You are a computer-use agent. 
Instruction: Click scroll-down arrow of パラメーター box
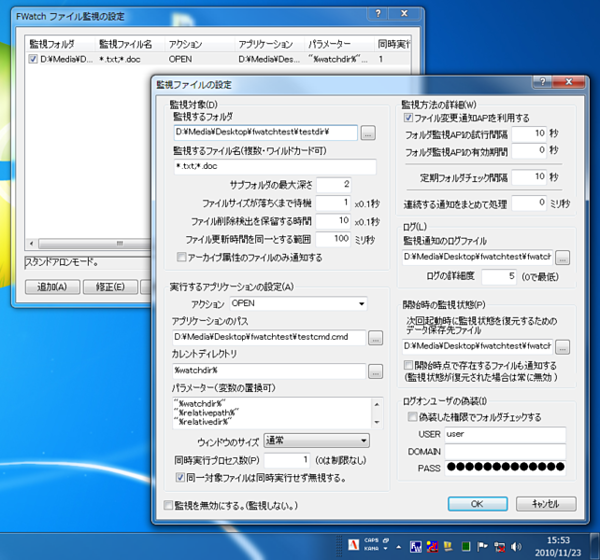[x=376, y=421]
